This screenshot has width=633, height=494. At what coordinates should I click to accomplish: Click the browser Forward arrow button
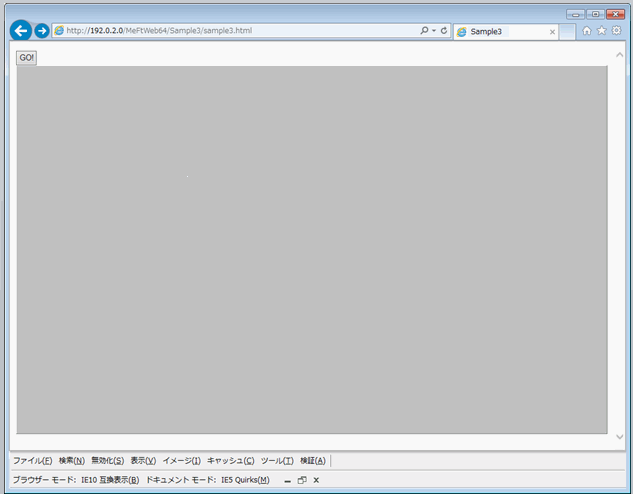(42, 31)
